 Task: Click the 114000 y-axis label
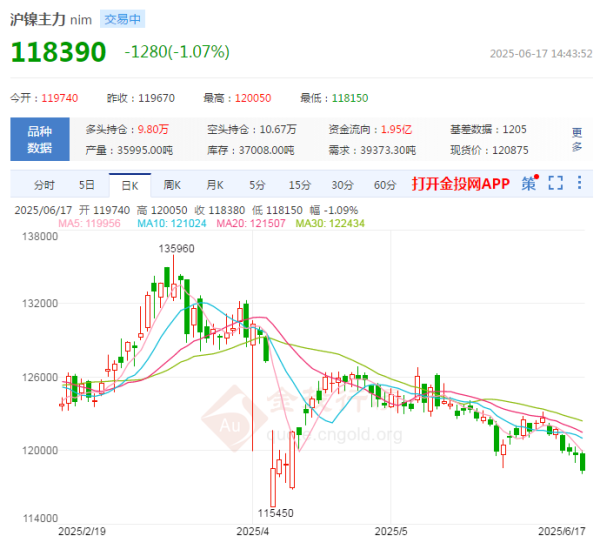[40, 518]
